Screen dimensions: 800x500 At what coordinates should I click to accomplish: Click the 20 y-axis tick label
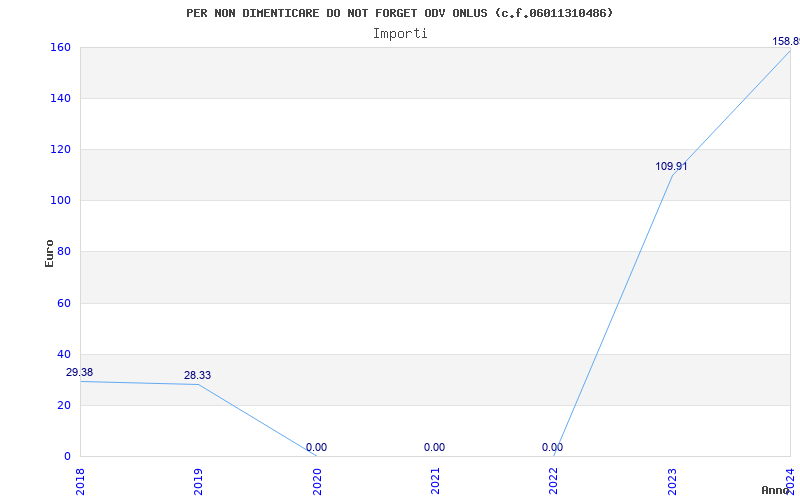[64, 406]
